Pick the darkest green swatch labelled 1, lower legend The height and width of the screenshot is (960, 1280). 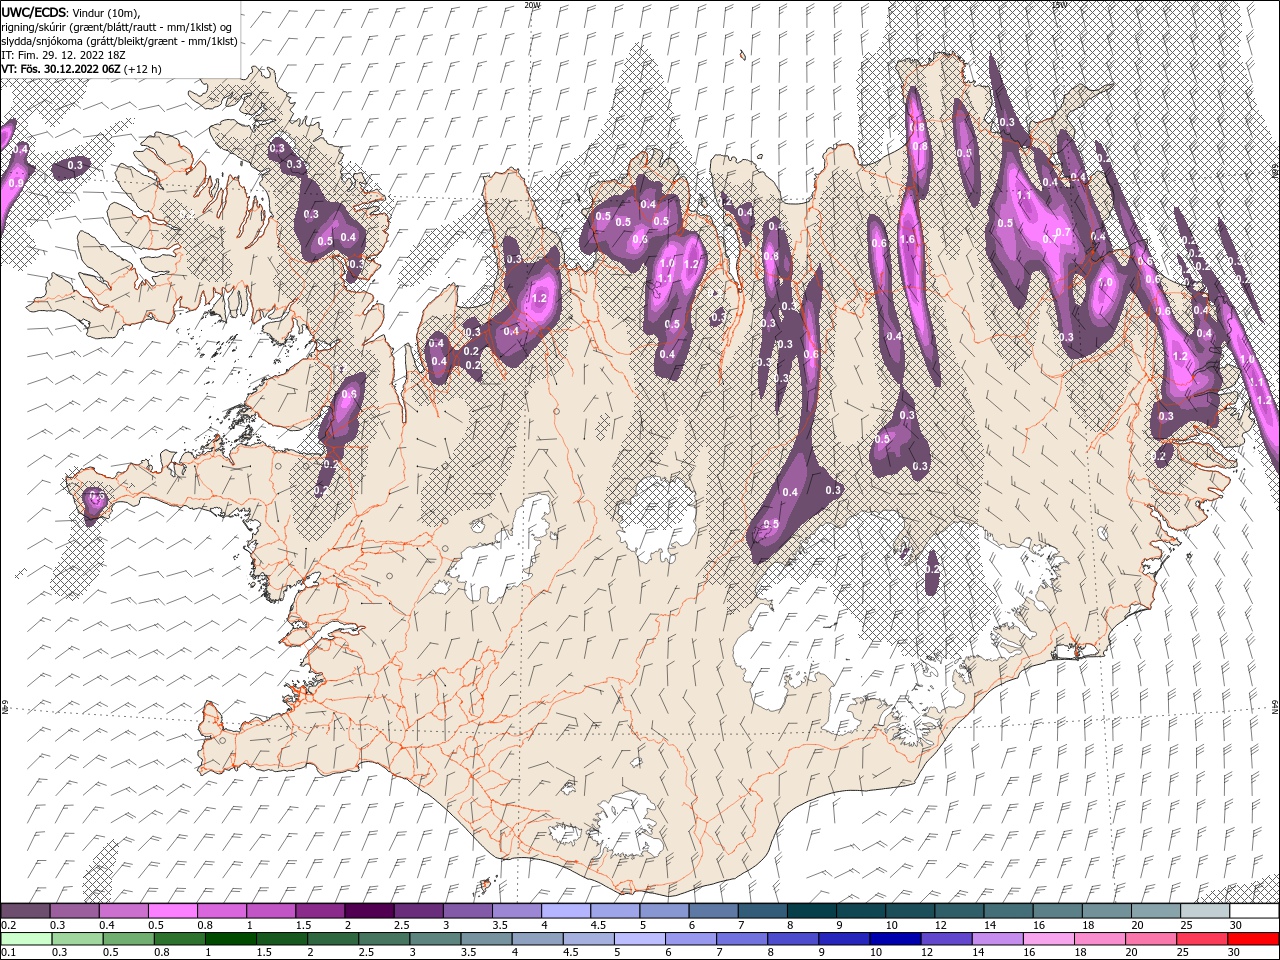pyautogui.click(x=230, y=939)
